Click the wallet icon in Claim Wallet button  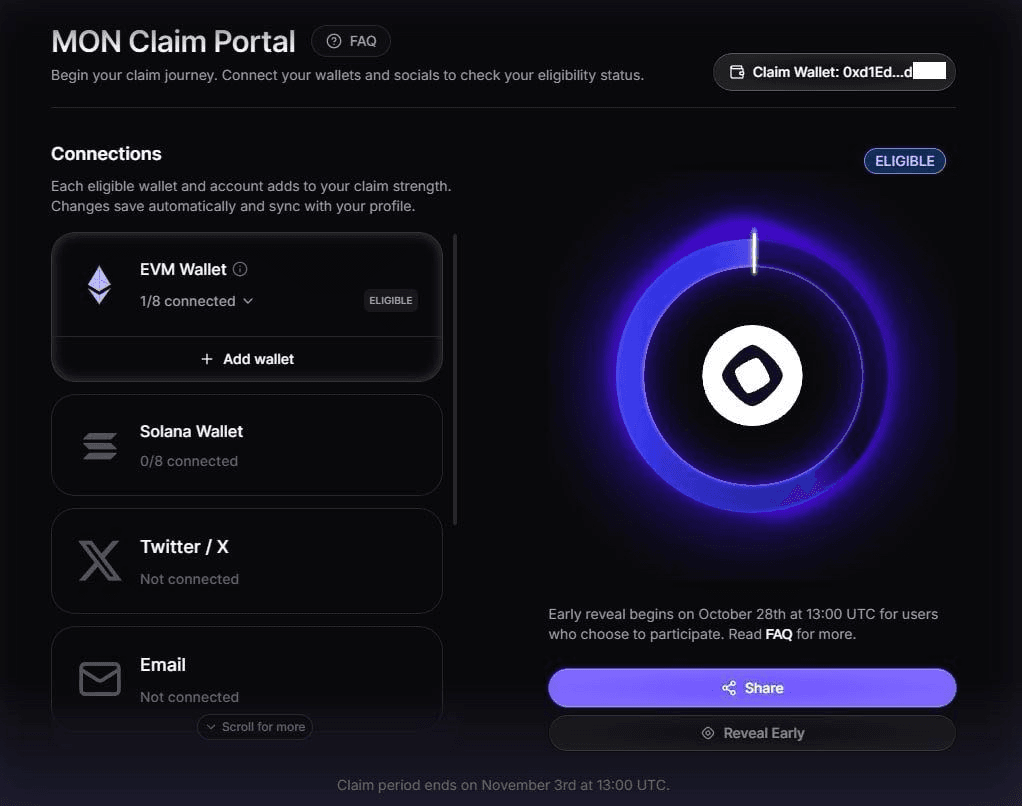[x=737, y=72]
